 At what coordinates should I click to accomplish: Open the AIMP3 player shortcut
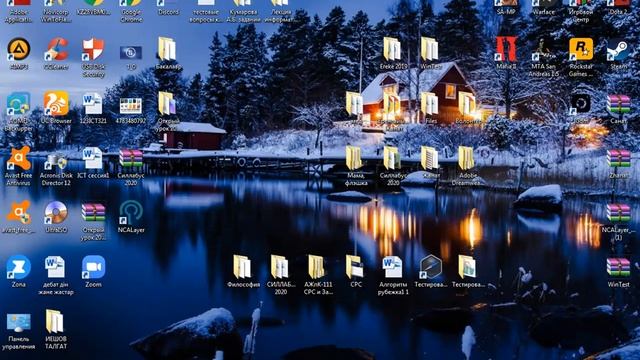click(x=19, y=49)
